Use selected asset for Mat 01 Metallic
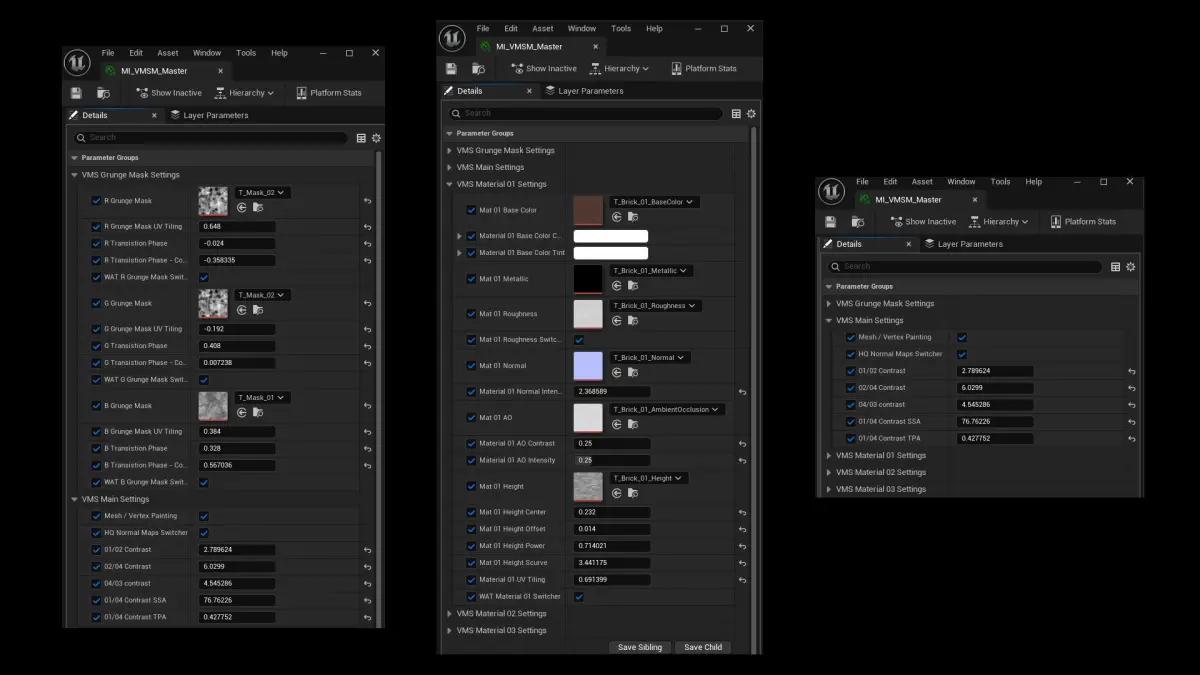1200x675 pixels. [x=616, y=286]
